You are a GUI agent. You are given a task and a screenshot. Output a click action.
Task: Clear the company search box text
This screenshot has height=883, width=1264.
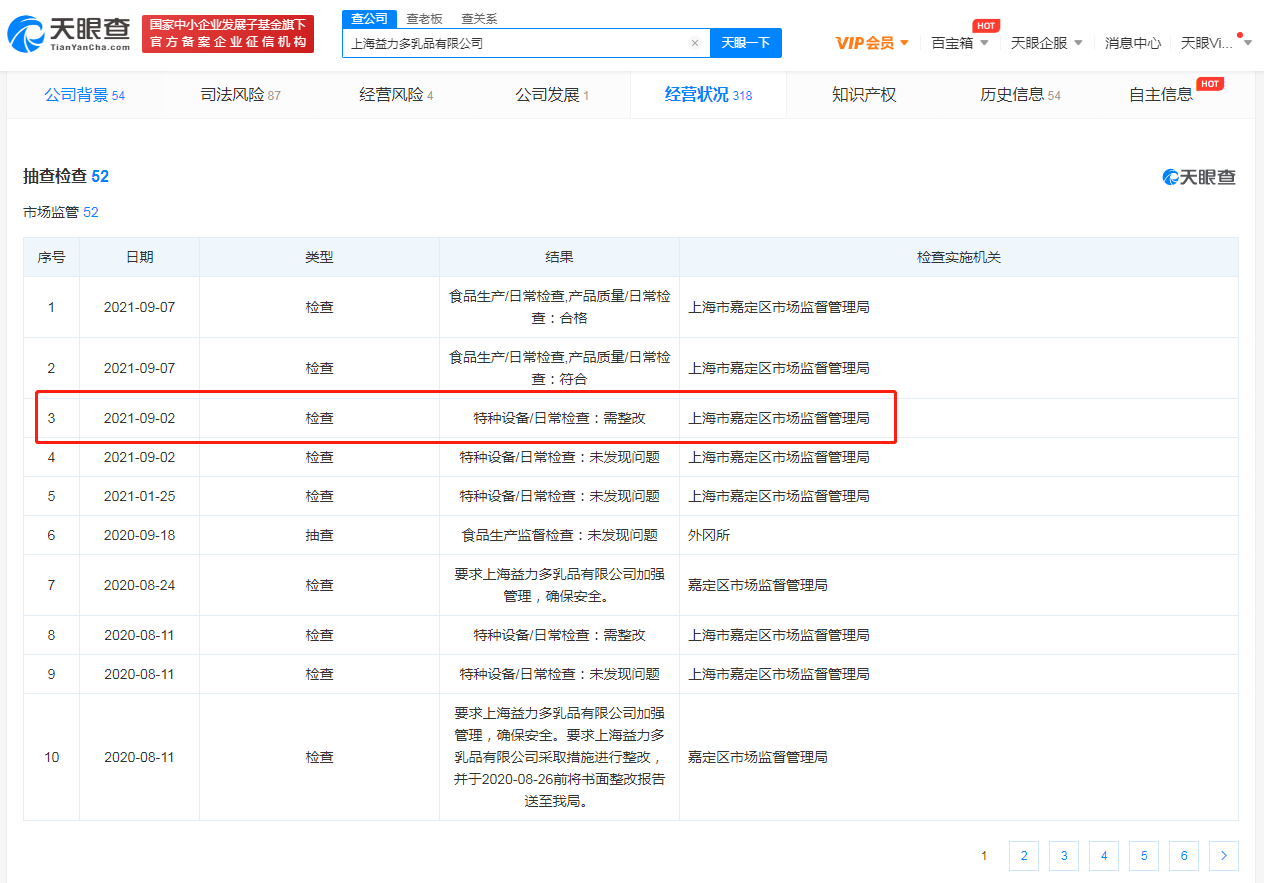[695, 43]
